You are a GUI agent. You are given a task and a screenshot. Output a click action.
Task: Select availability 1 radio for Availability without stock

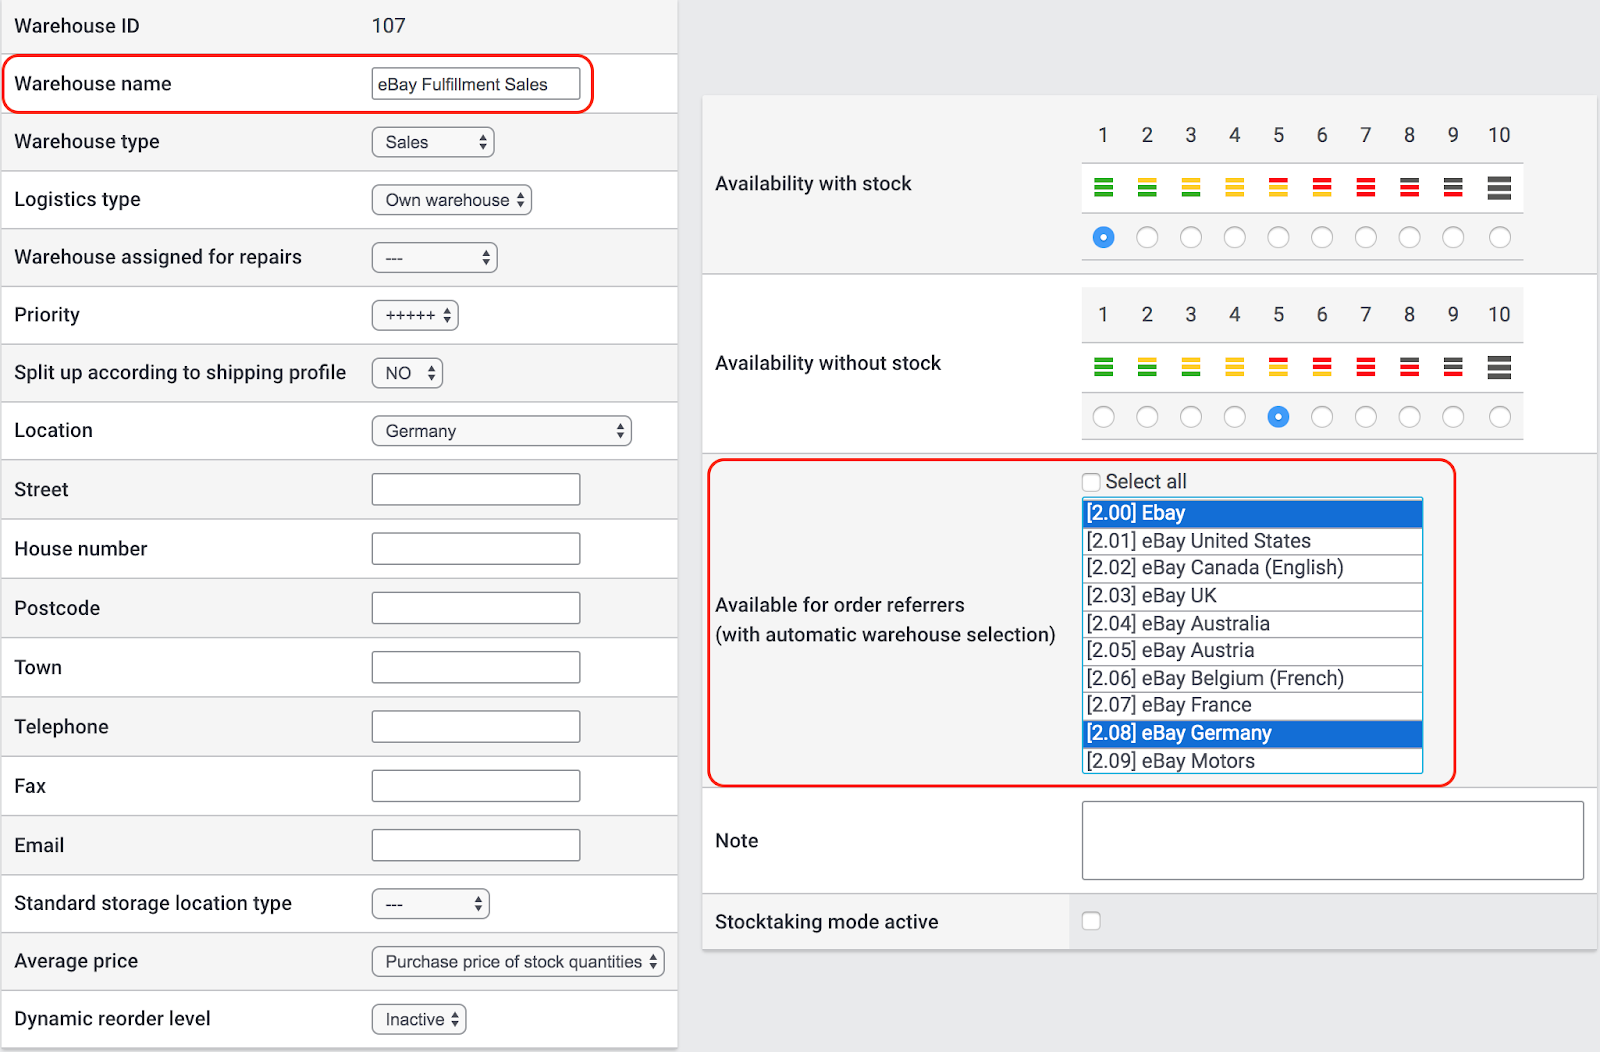pyautogui.click(x=1103, y=417)
